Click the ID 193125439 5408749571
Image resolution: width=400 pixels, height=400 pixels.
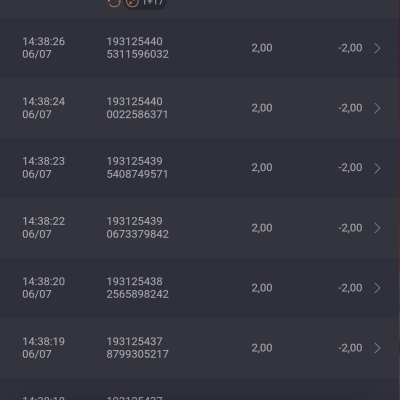137,168
